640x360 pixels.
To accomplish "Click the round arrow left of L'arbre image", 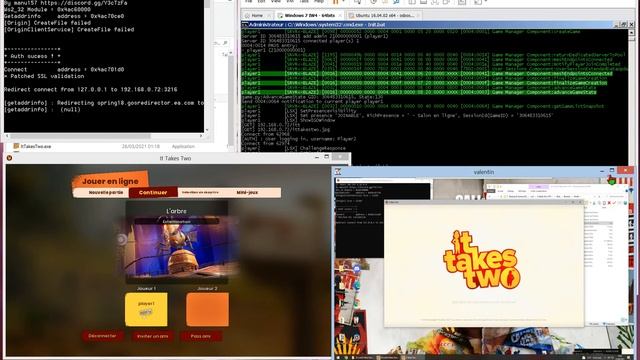I will coord(121,239).
